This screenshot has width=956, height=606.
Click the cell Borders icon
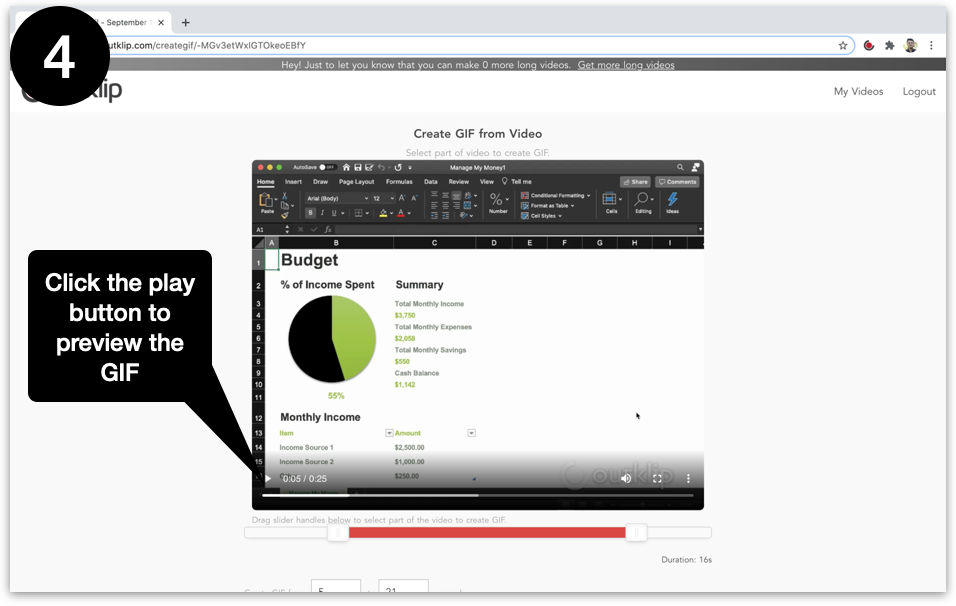tap(358, 213)
